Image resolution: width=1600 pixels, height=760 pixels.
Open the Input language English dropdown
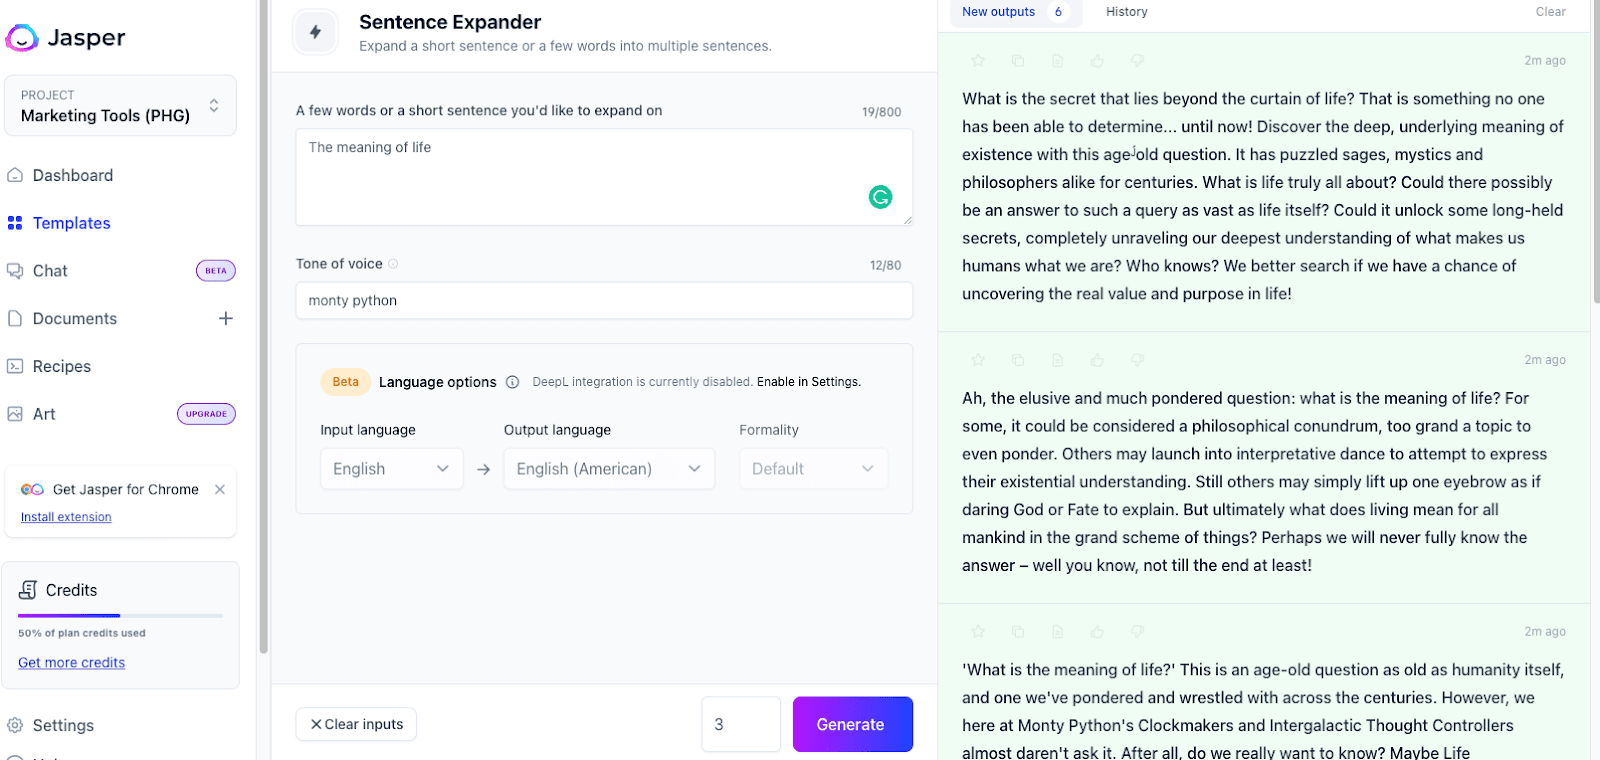[x=391, y=469]
